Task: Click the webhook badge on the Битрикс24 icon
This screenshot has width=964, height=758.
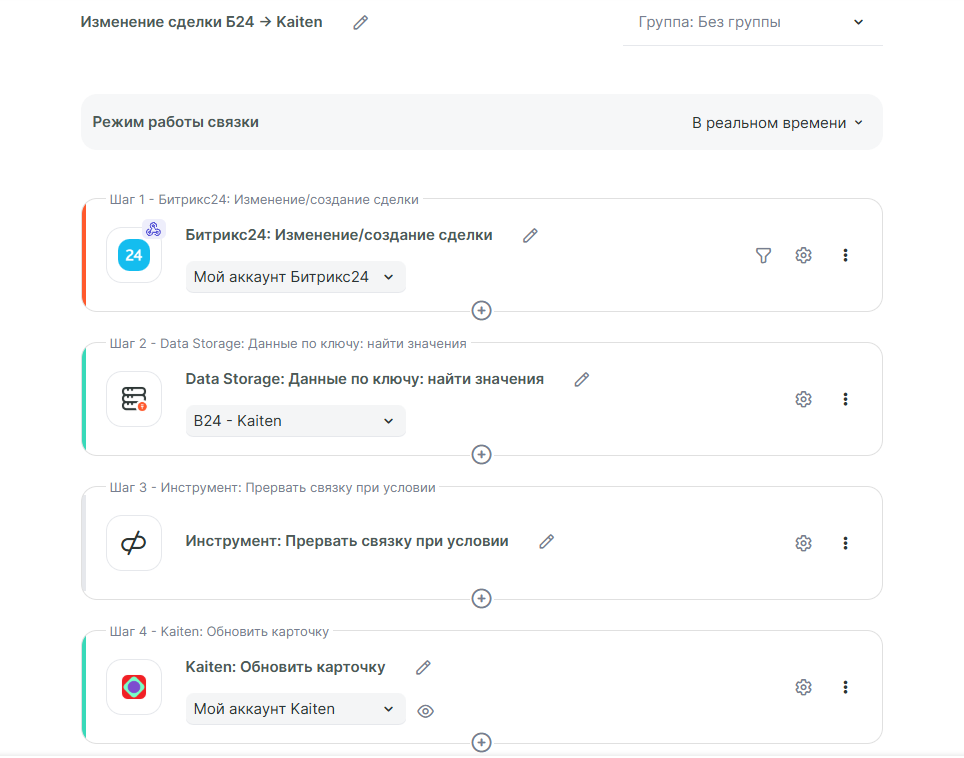Action: pos(153,229)
